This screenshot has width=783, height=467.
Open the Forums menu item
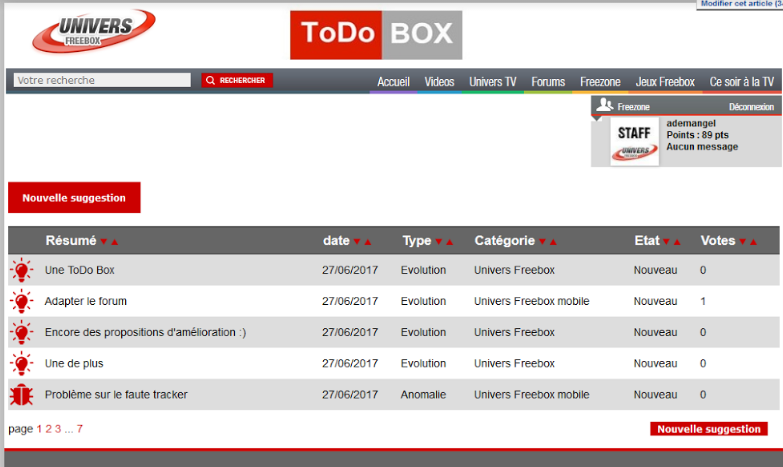coord(548,82)
